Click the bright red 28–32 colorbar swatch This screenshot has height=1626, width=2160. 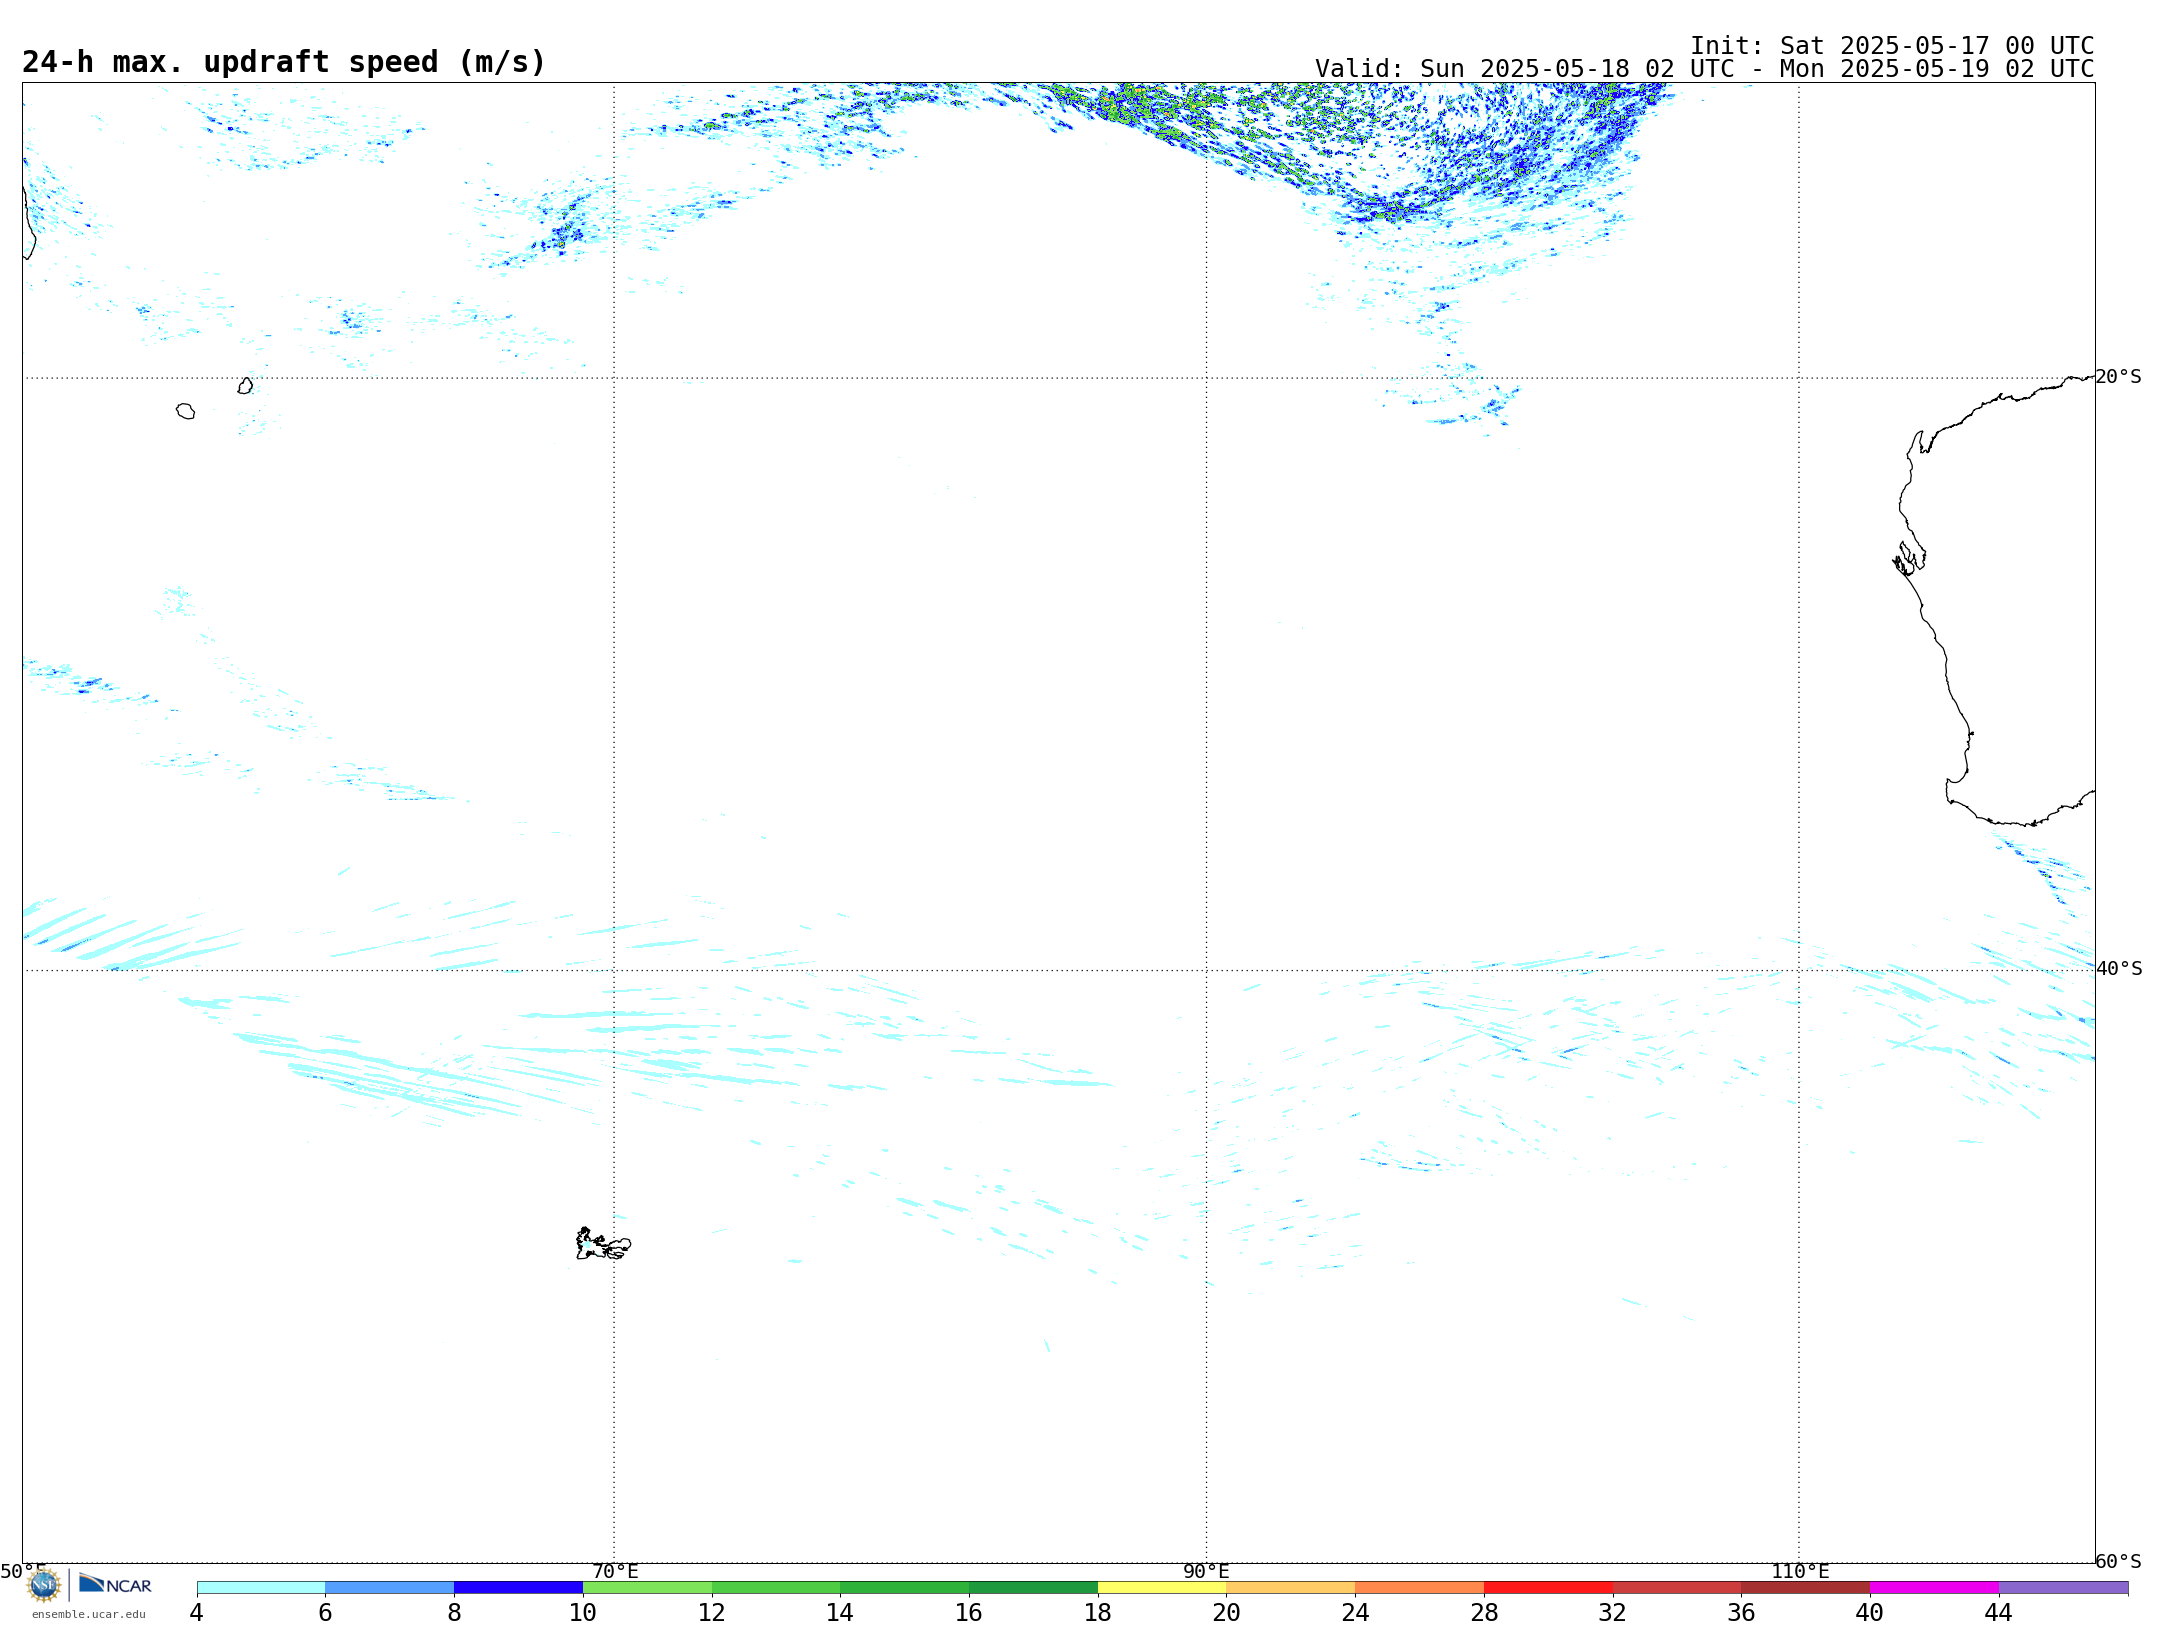point(1549,1588)
